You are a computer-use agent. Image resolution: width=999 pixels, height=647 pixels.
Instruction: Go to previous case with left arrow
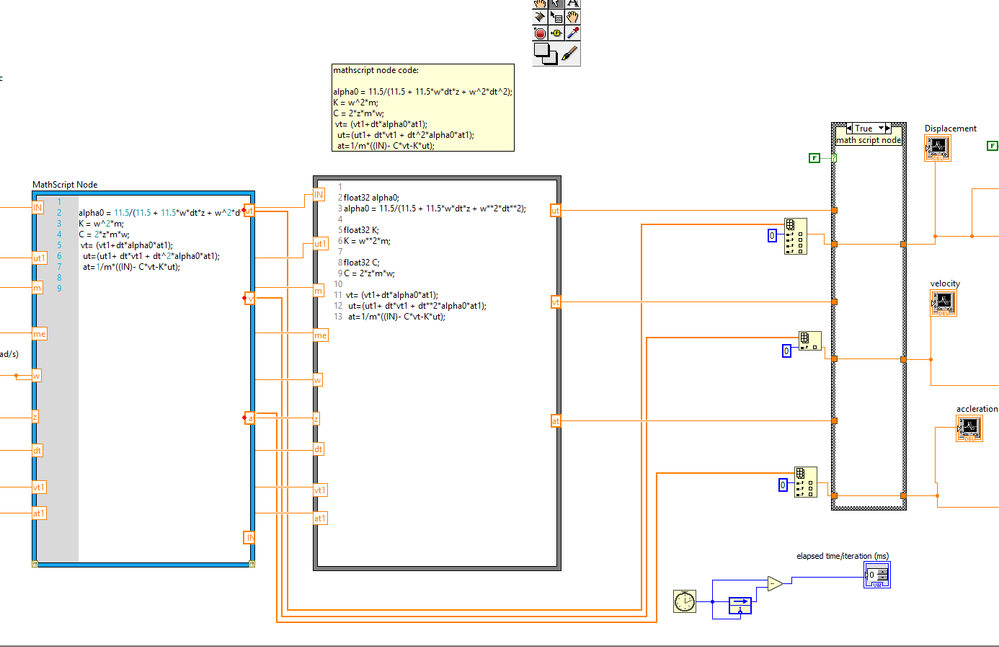(x=849, y=129)
